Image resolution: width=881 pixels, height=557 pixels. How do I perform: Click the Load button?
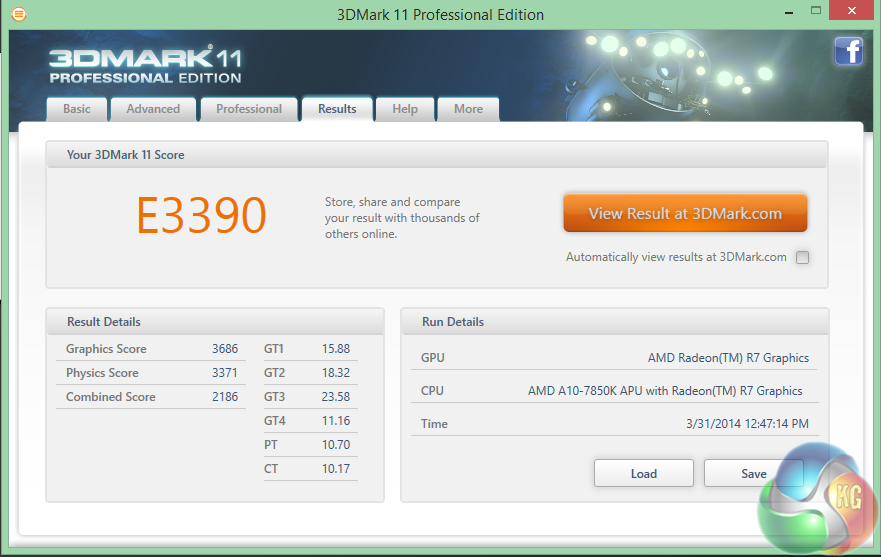pyautogui.click(x=643, y=473)
